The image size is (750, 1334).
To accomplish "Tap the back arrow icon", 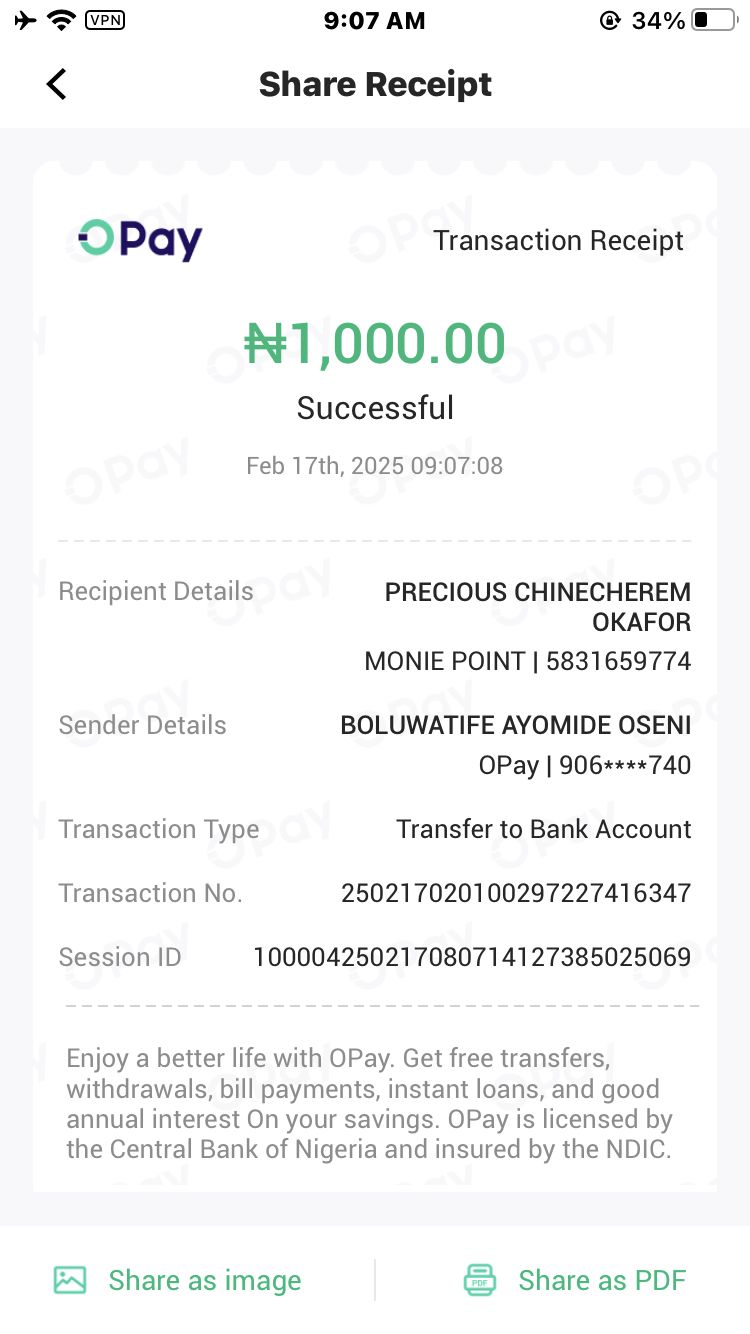I will click(x=57, y=84).
